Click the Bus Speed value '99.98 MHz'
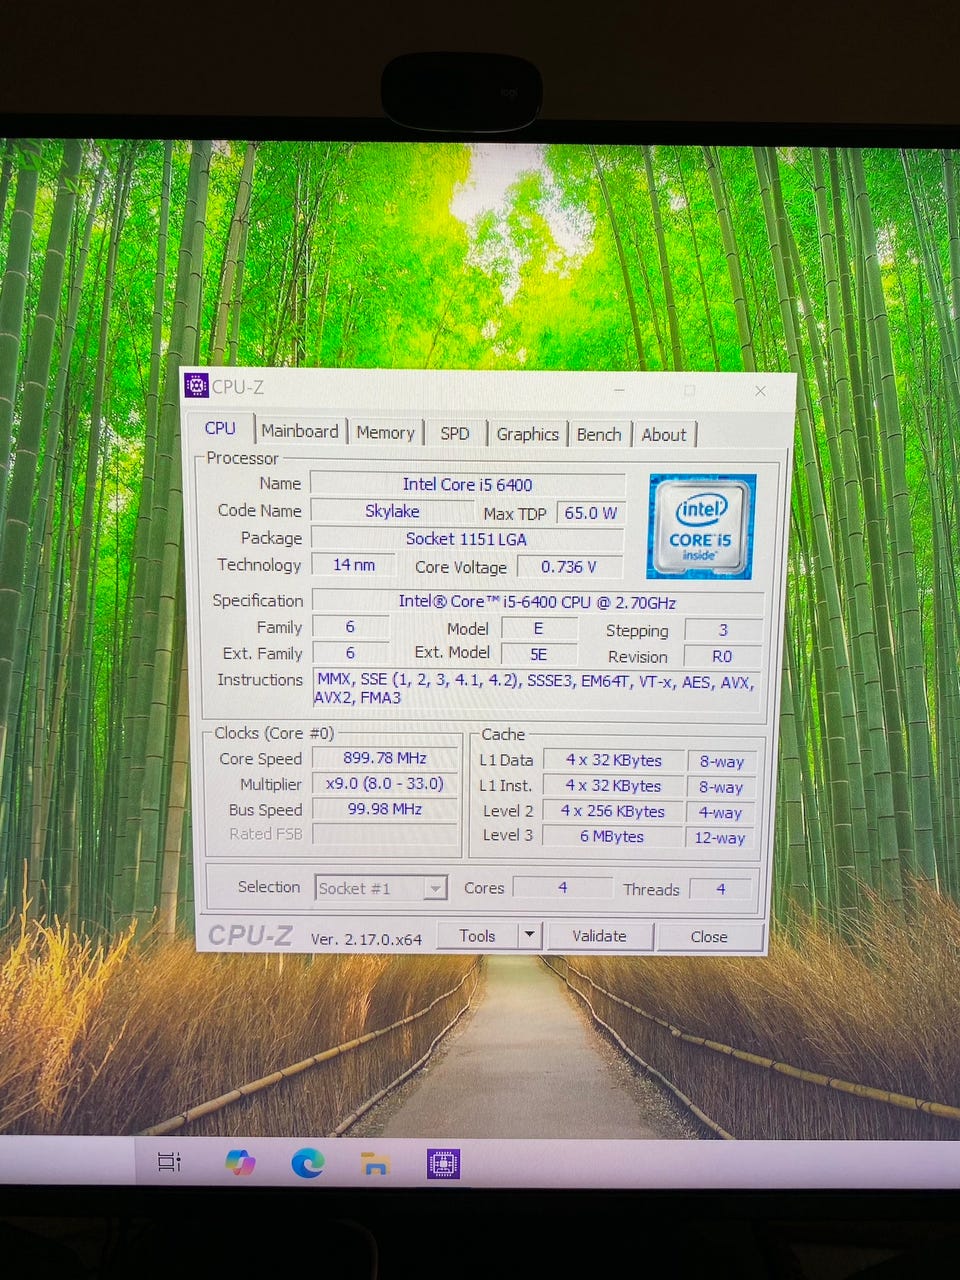The height and width of the screenshot is (1280, 960). click(x=385, y=808)
